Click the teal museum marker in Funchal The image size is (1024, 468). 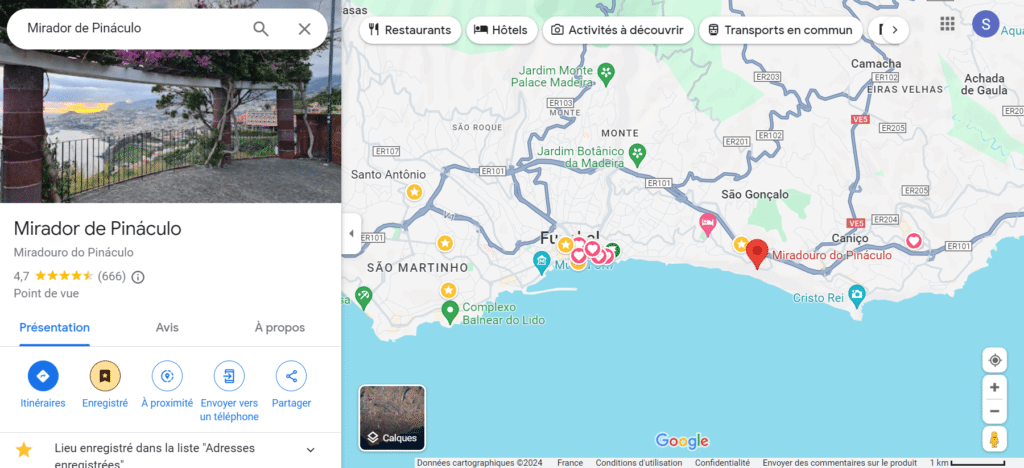click(x=541, y=263)
